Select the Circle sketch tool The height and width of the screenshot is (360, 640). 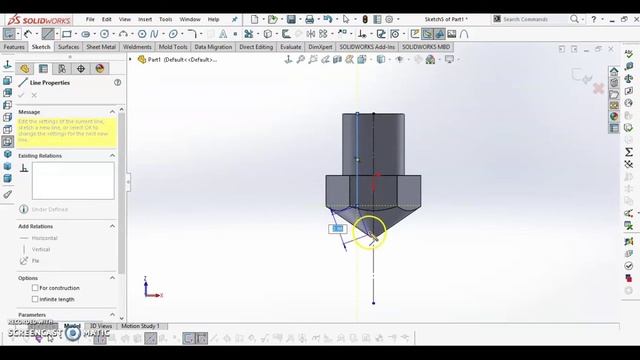(x=104, y=34)
